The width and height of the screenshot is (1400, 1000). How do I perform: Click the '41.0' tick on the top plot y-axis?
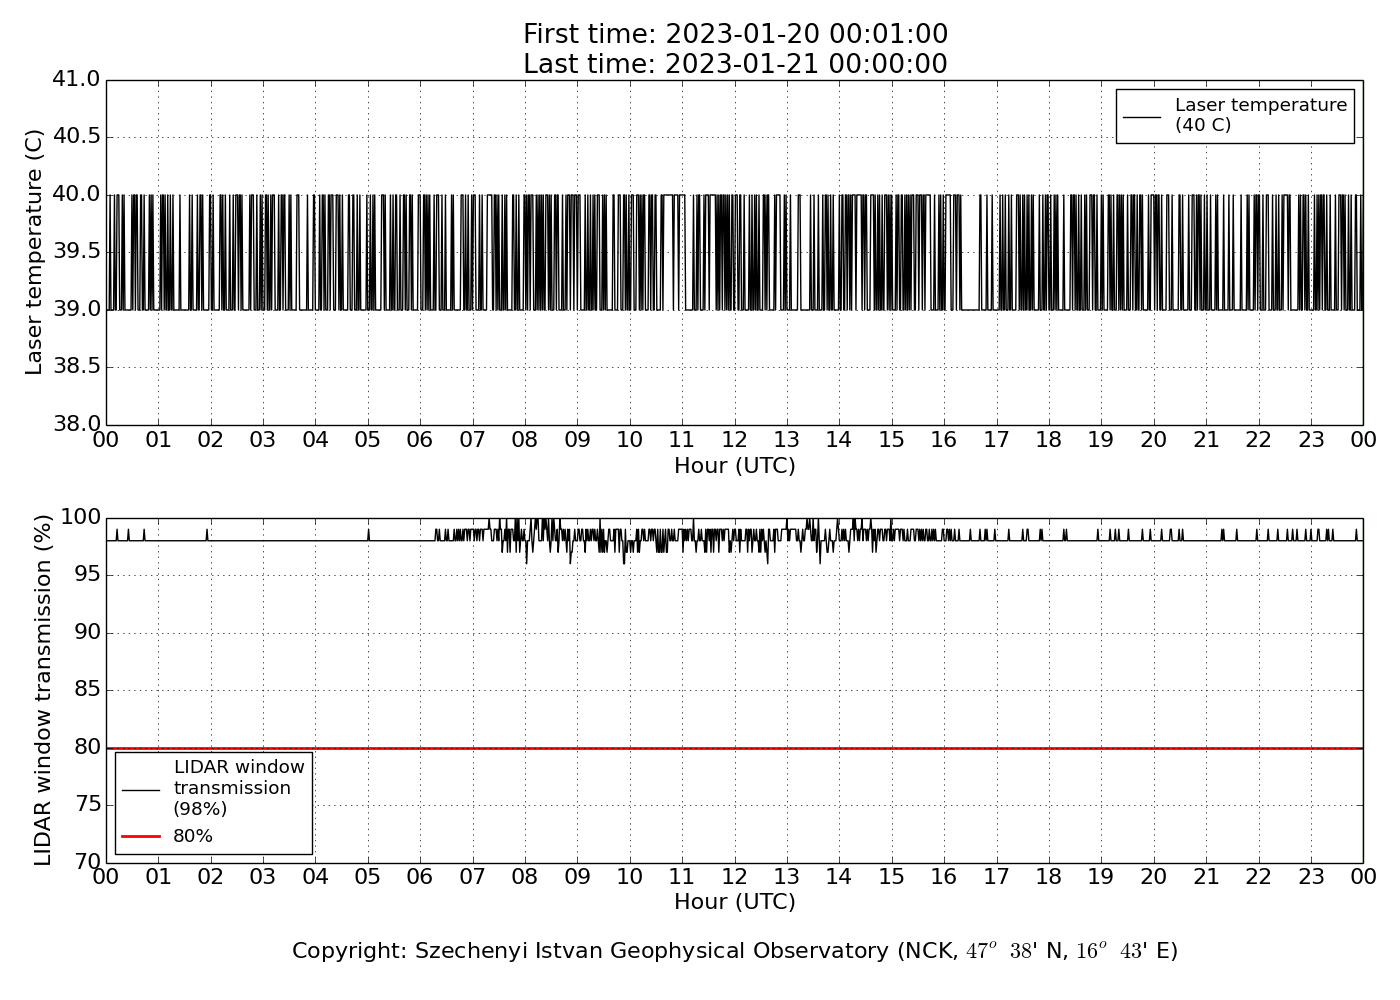77,79
